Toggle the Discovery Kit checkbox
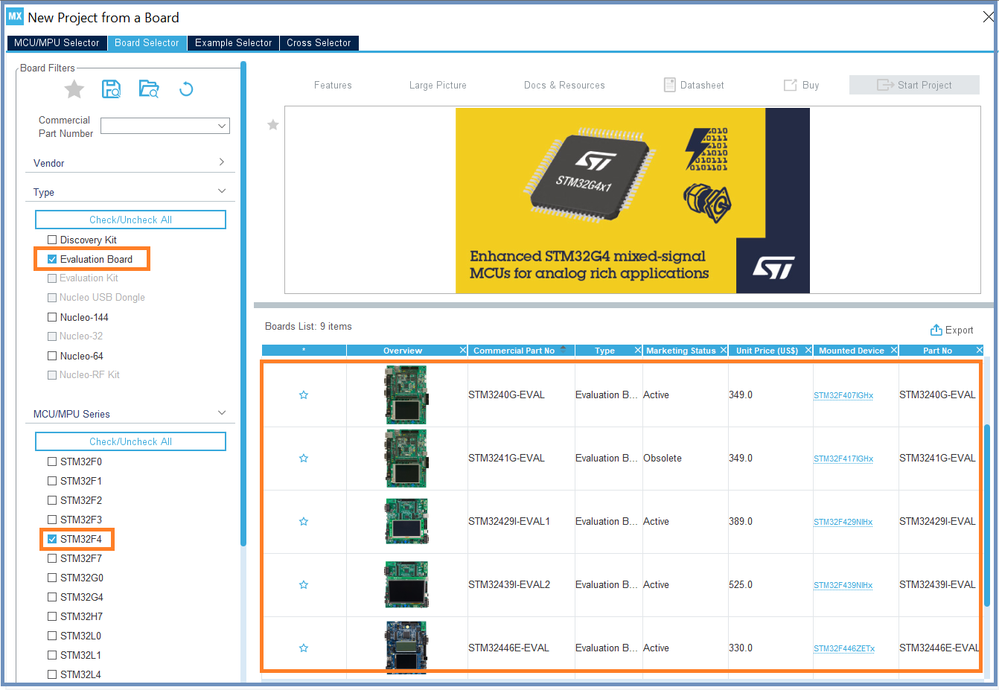Image resolution: width=999 pixels, height=690 pixels. pos(52,240)
